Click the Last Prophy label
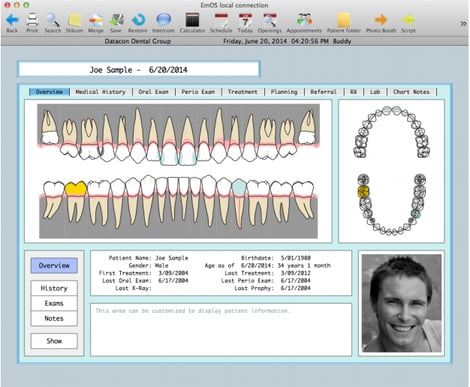The height and width of the screenshot is (387, 470). coord(254,288)
